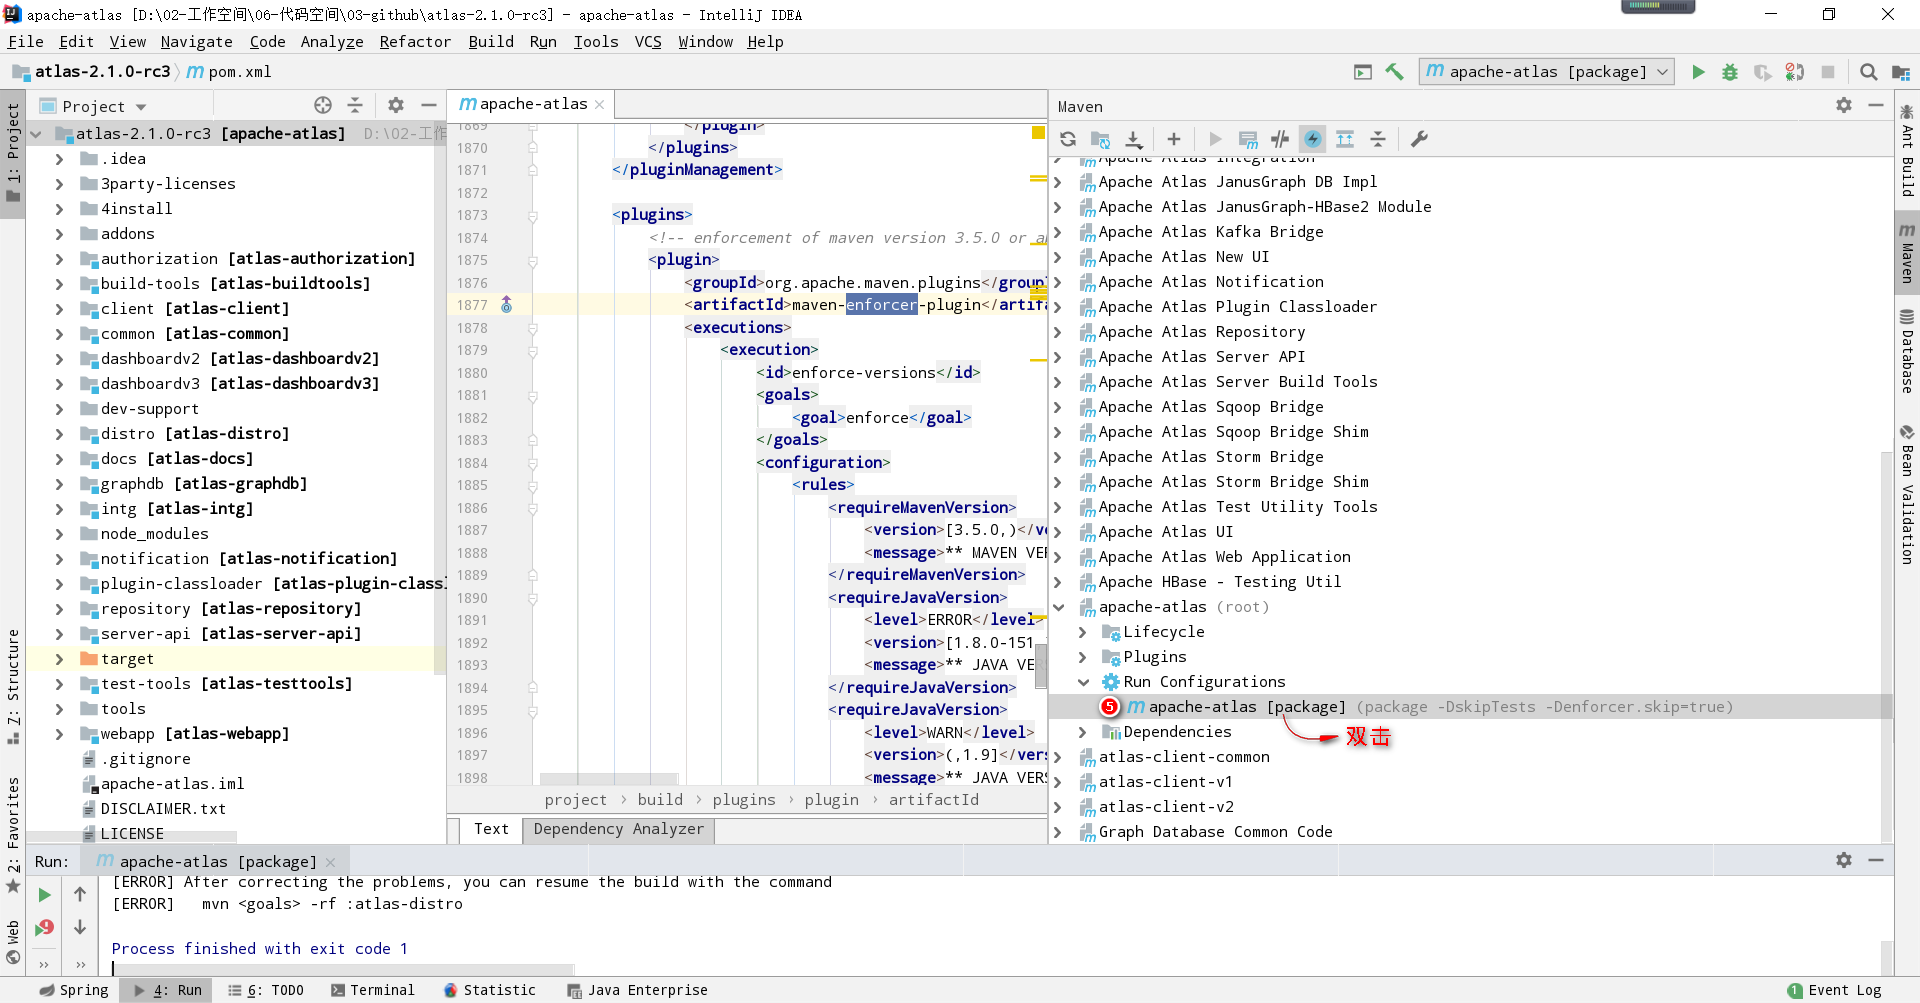Screen dimensions: 1920x1003
Task: Open Project panel gear settings
Action: pyautogui.click(x=396, y=105)
